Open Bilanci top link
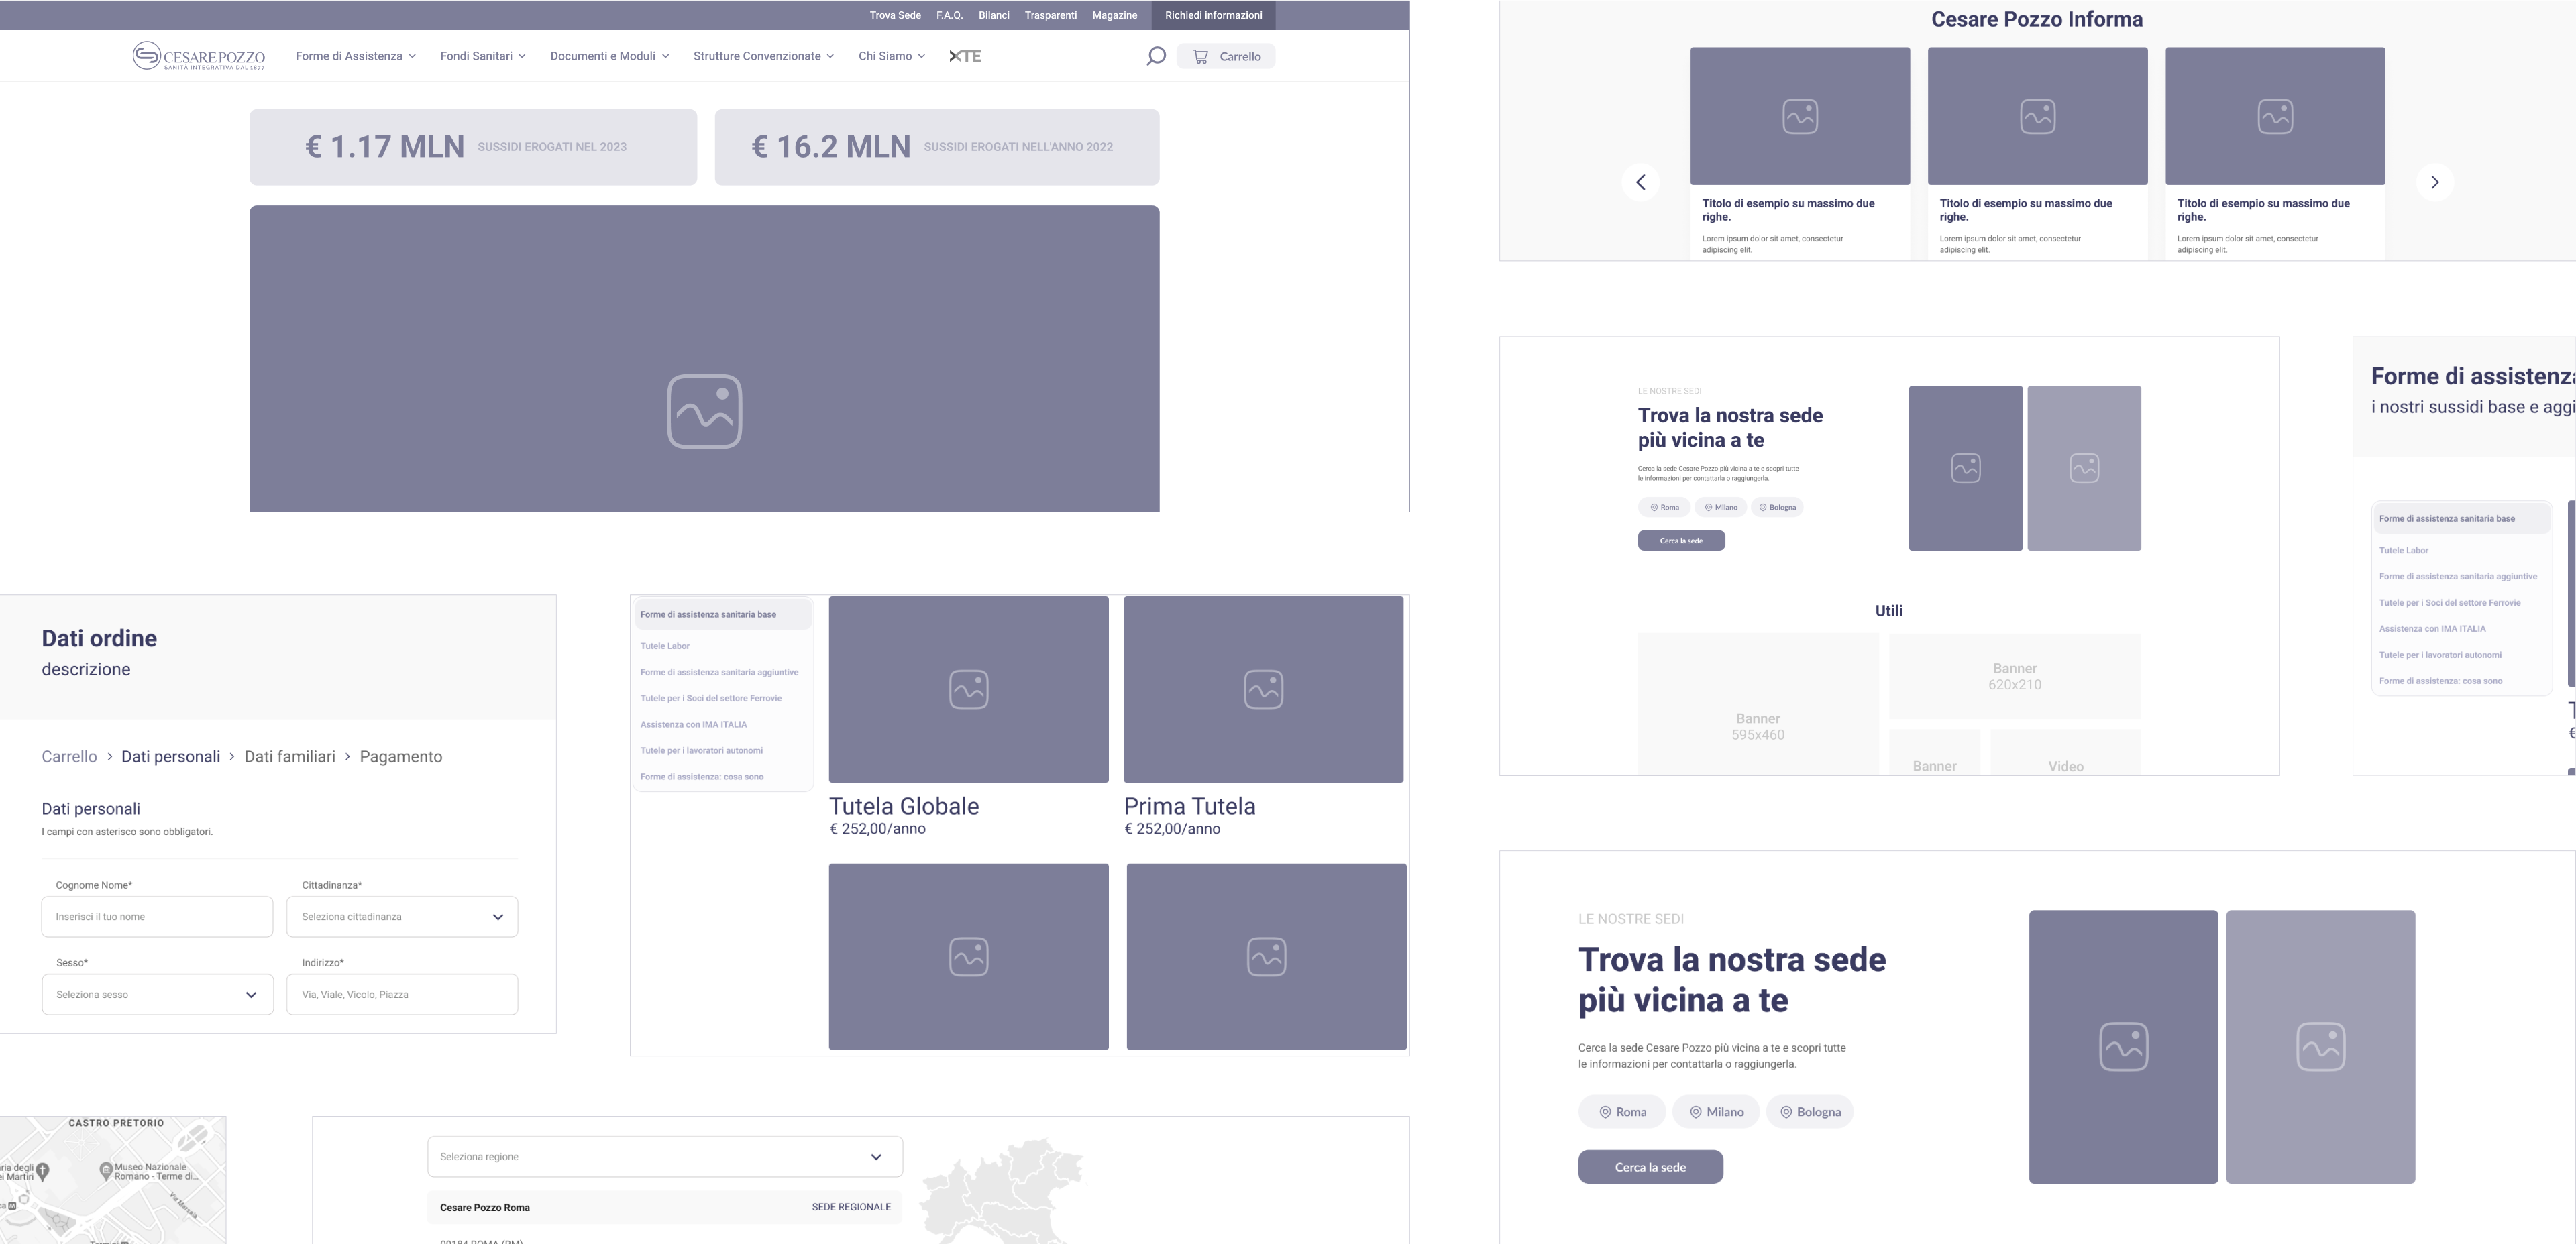 994,15
